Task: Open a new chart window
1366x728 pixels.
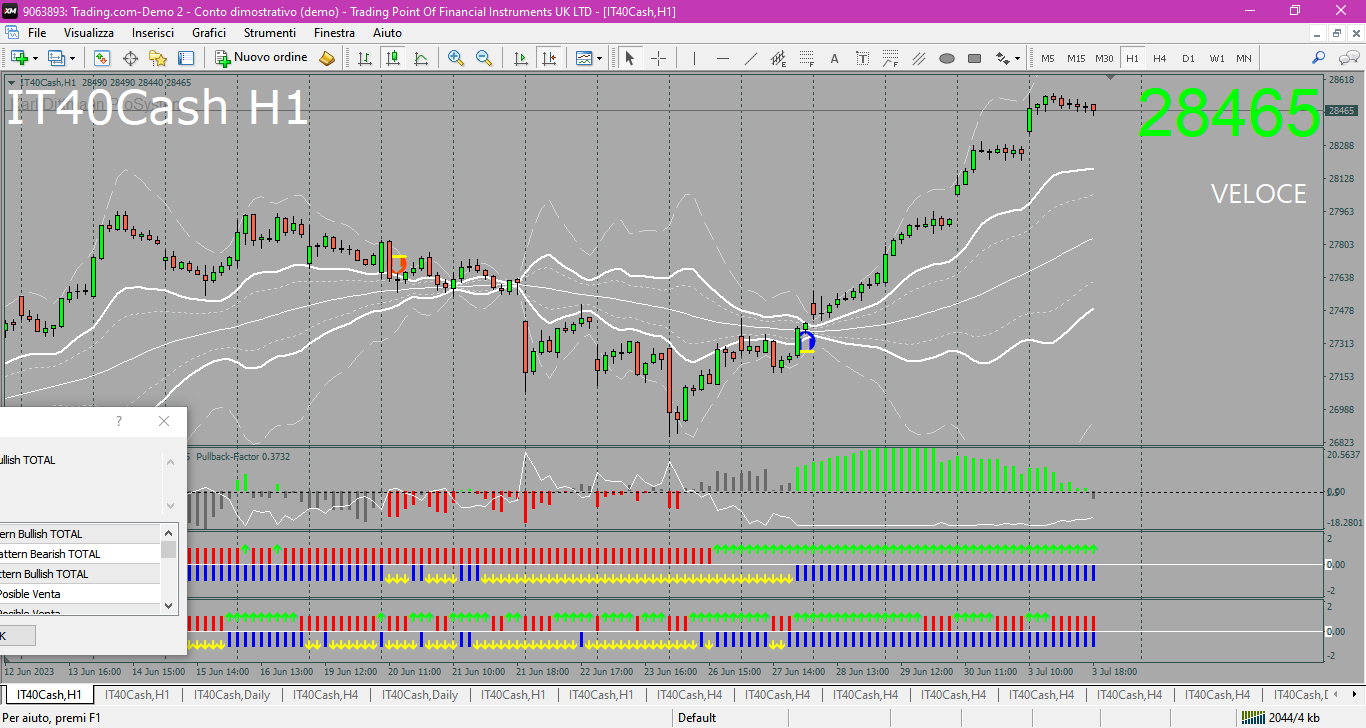Action: (x=19, y=58)
